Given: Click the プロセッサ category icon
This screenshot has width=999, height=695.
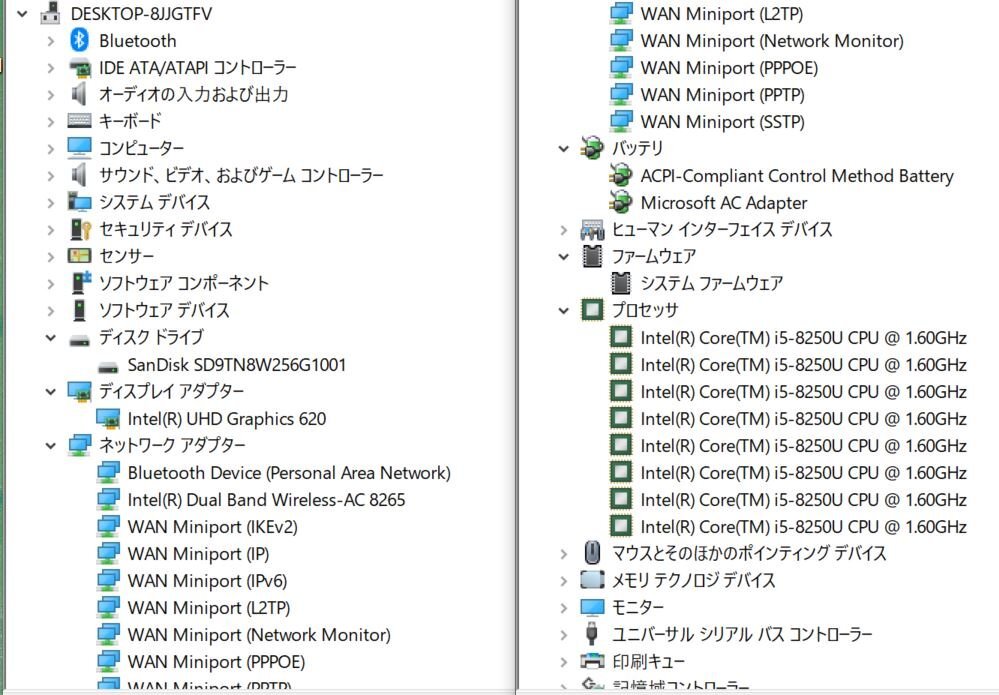Looking at the screenshot, I should click(x=592, y=310).
